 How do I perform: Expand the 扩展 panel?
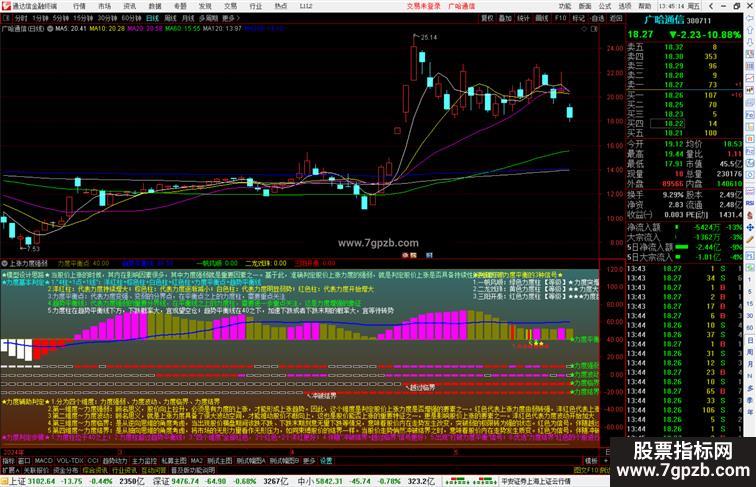point(10,470)
